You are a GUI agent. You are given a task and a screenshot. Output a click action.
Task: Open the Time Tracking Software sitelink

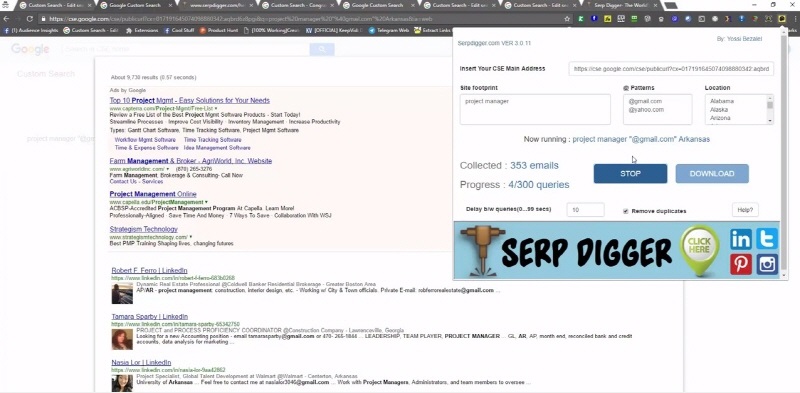pyautogui.click(x=213, y=140)
